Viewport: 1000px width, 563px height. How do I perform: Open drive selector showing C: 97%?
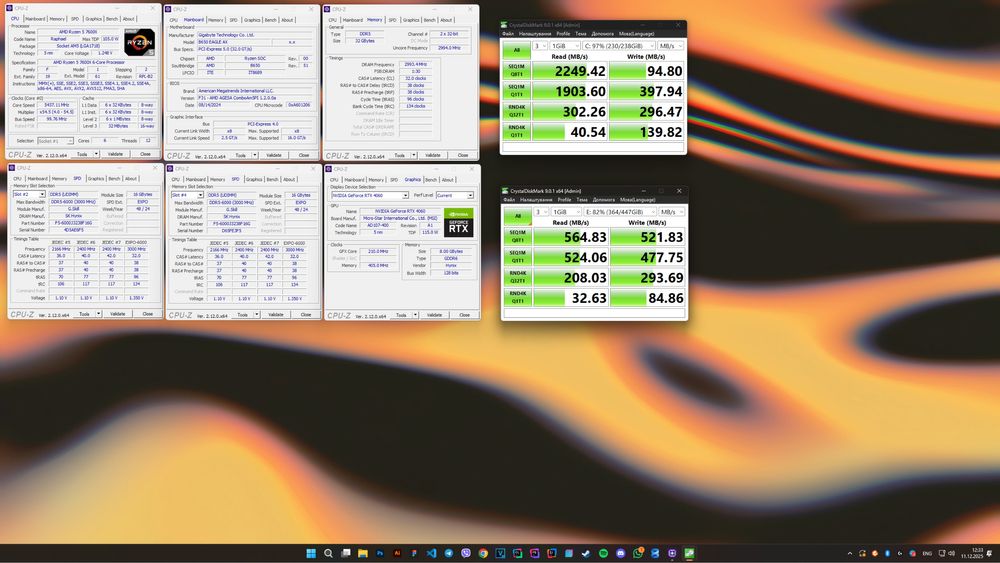619,46
